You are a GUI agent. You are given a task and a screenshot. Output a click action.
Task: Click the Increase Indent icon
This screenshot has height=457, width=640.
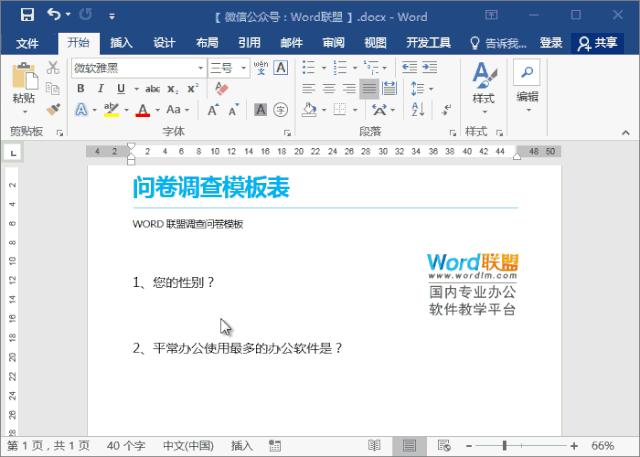[429, 67]
